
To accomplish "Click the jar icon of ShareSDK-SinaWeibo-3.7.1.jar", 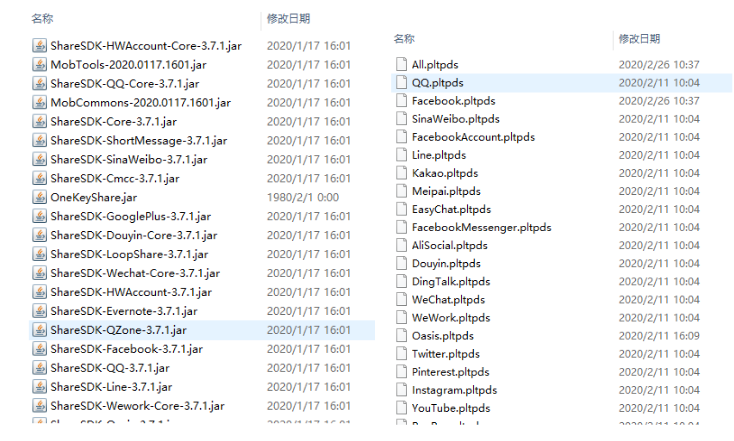I will [40, 159].
